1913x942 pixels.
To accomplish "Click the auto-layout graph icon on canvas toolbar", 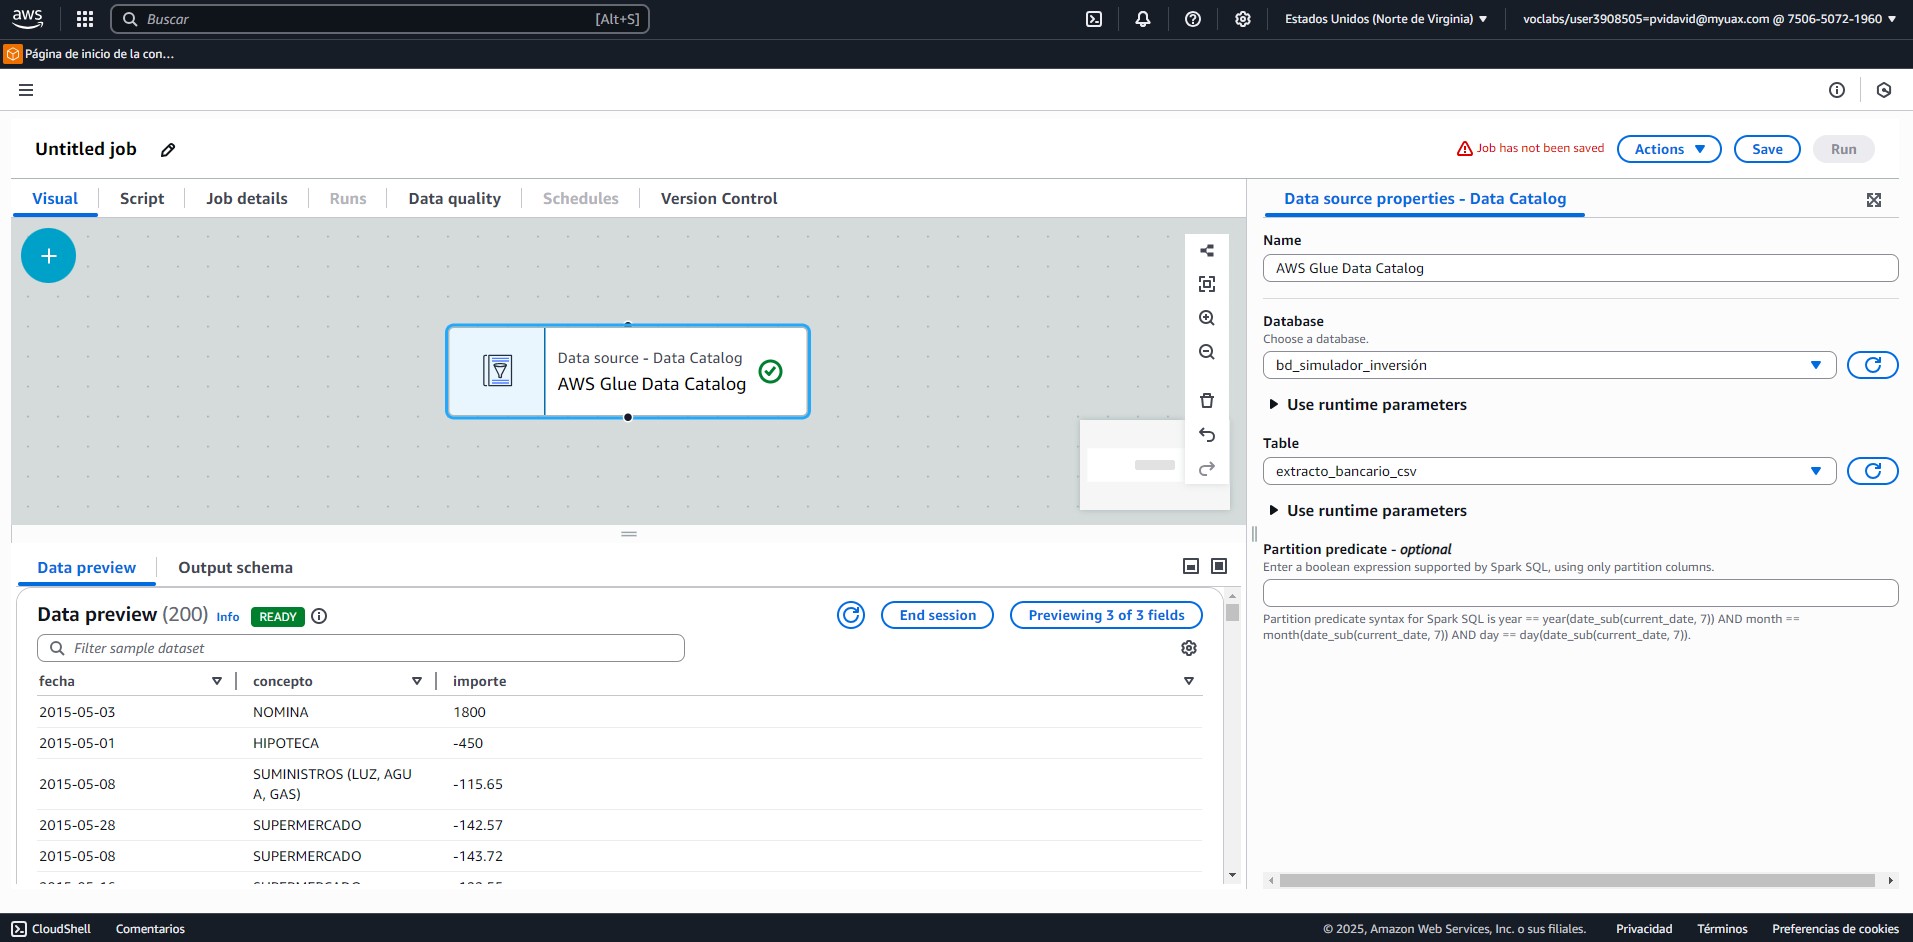I will tap(1207, 251).
